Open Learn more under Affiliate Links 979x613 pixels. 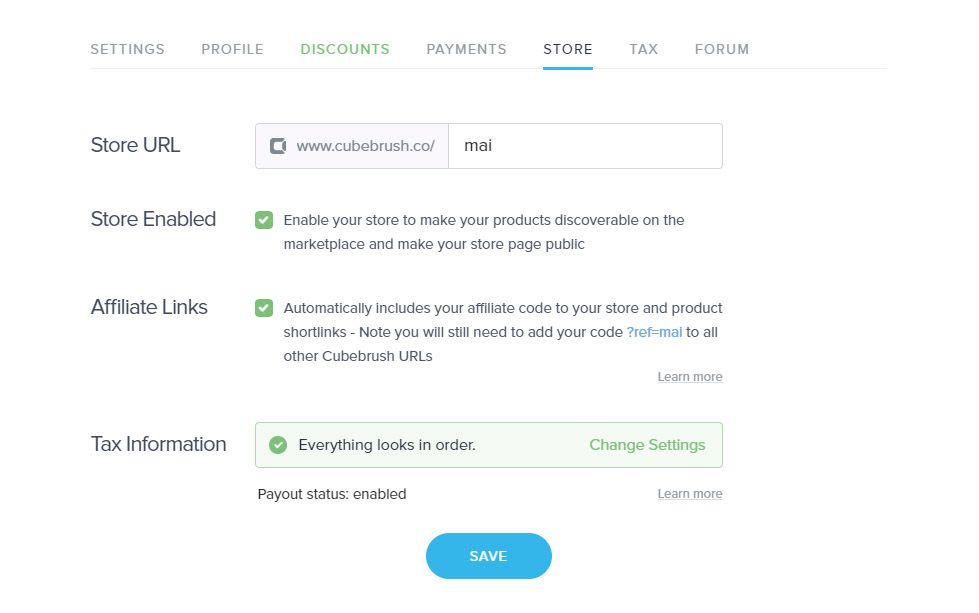690,377
